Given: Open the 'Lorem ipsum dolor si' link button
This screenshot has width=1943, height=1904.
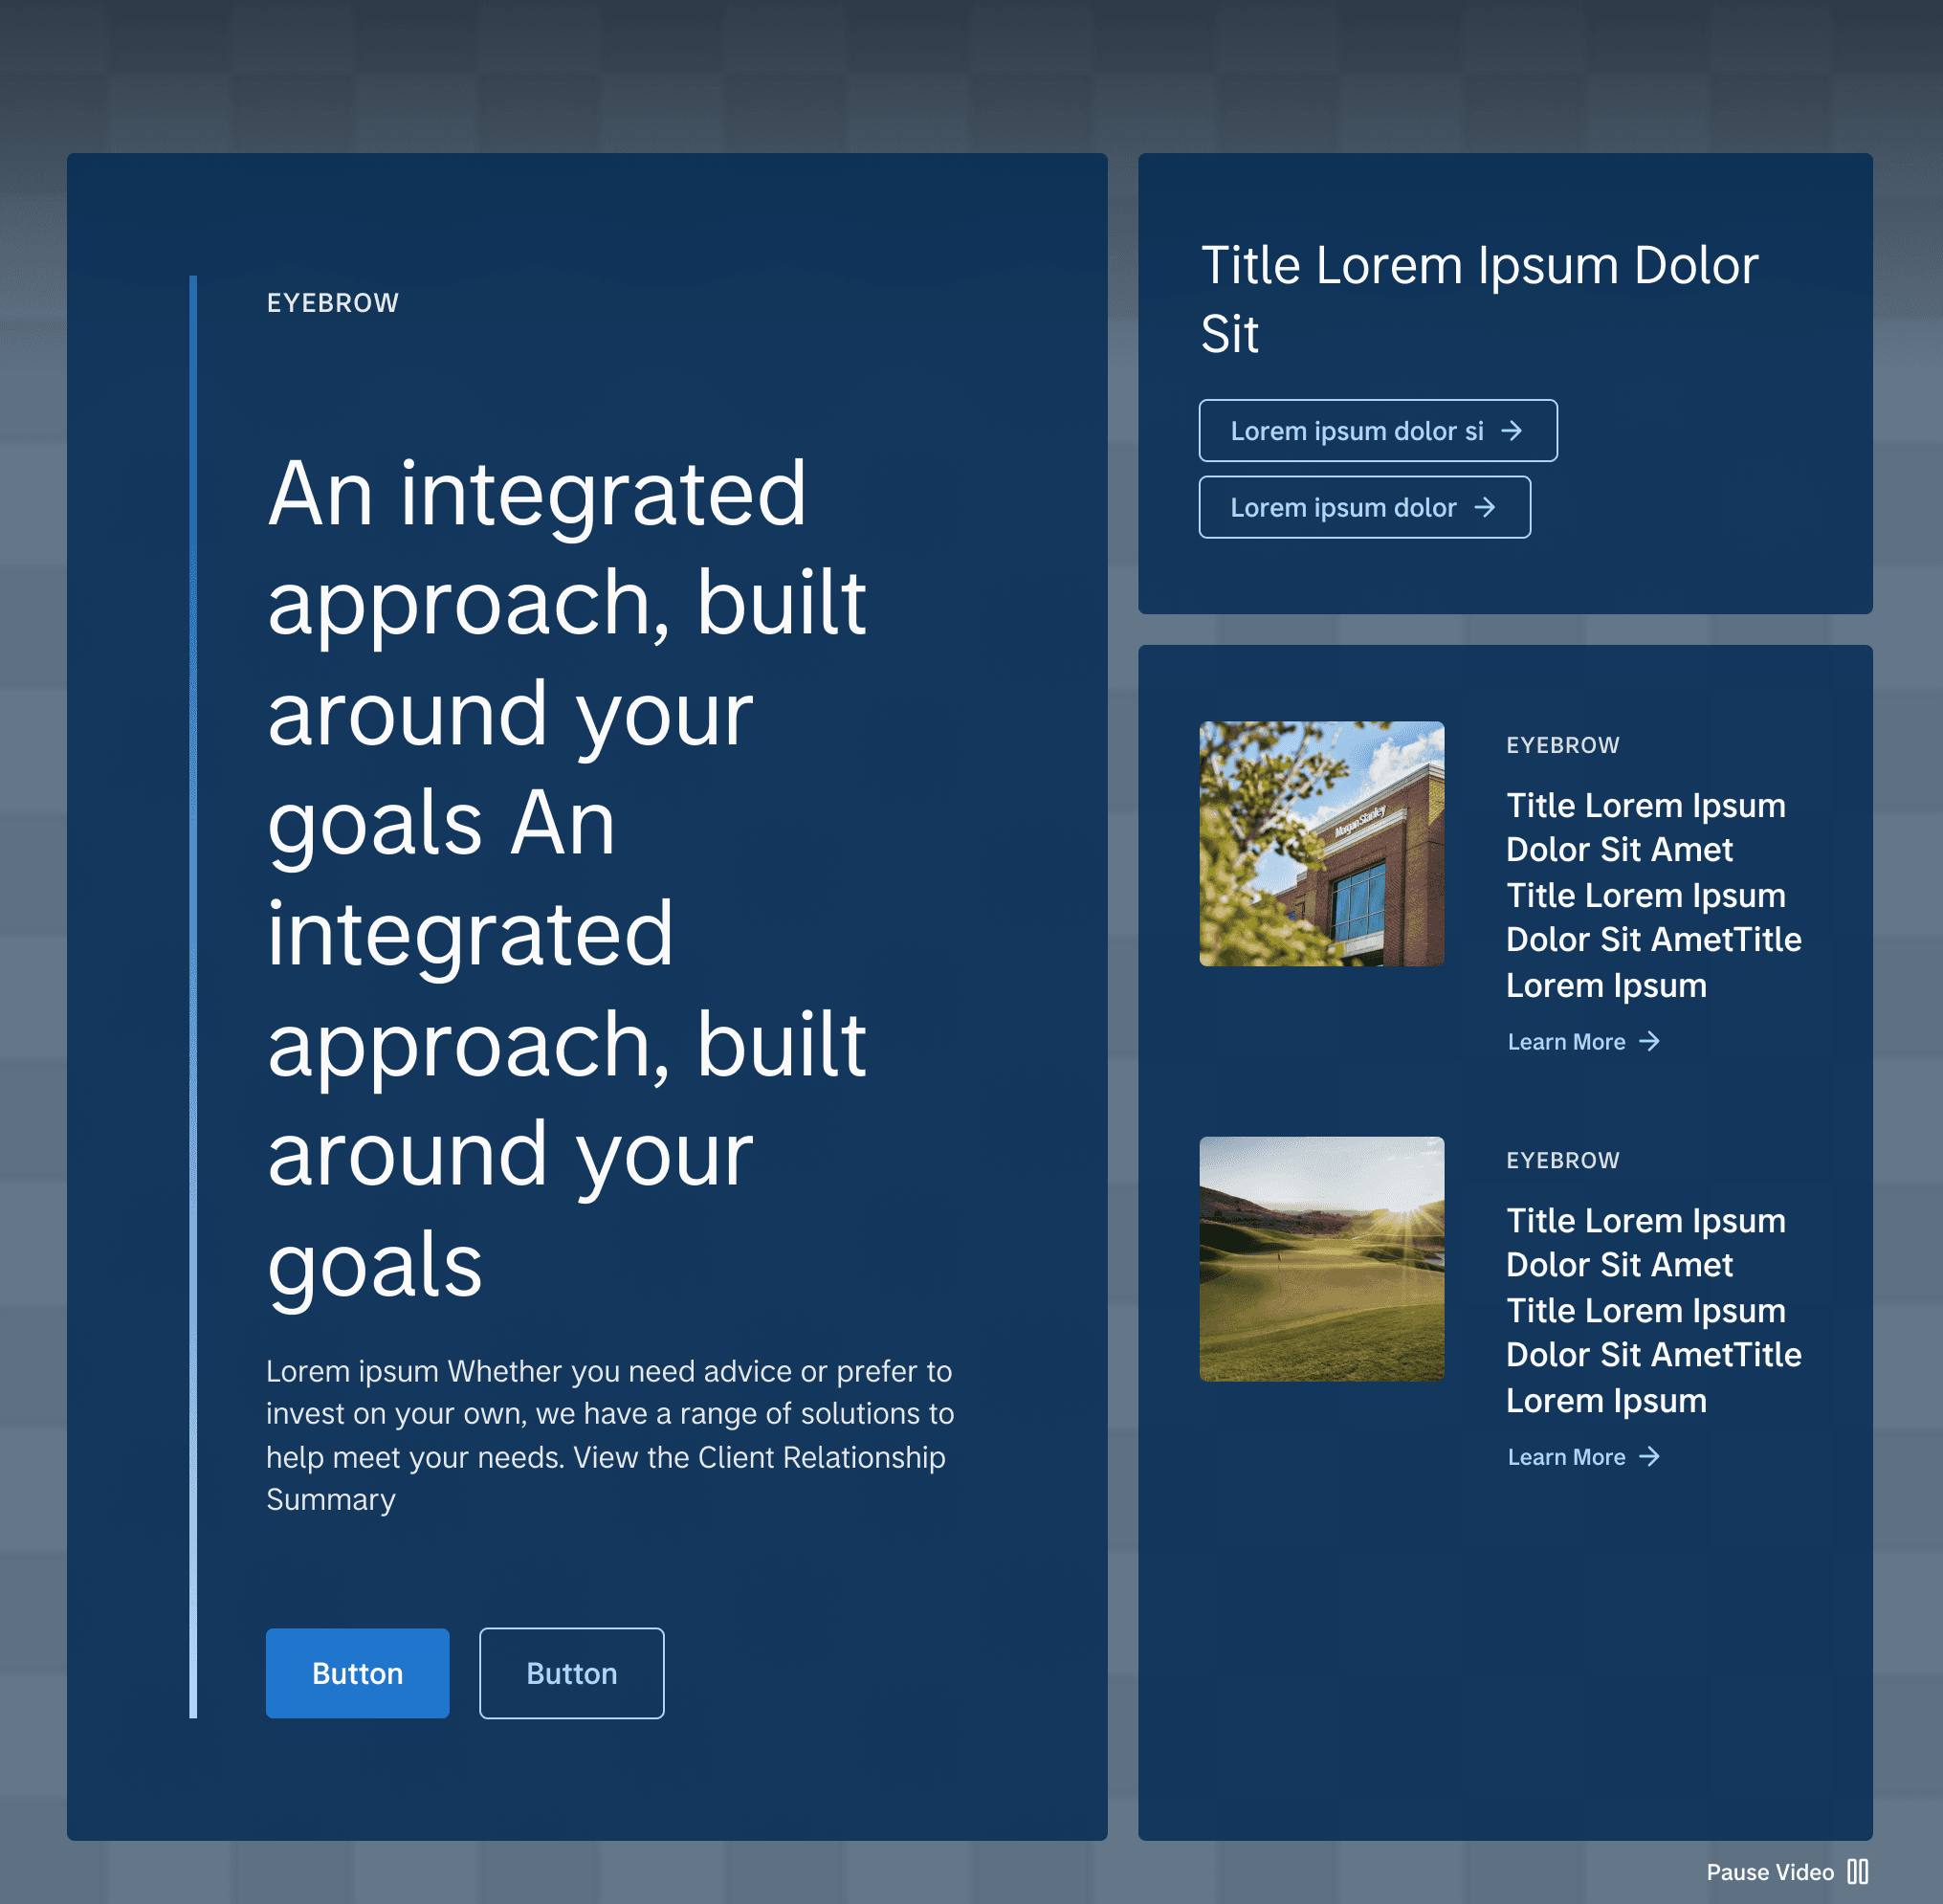Looking at the screenshot, I should click(1378, 430).
